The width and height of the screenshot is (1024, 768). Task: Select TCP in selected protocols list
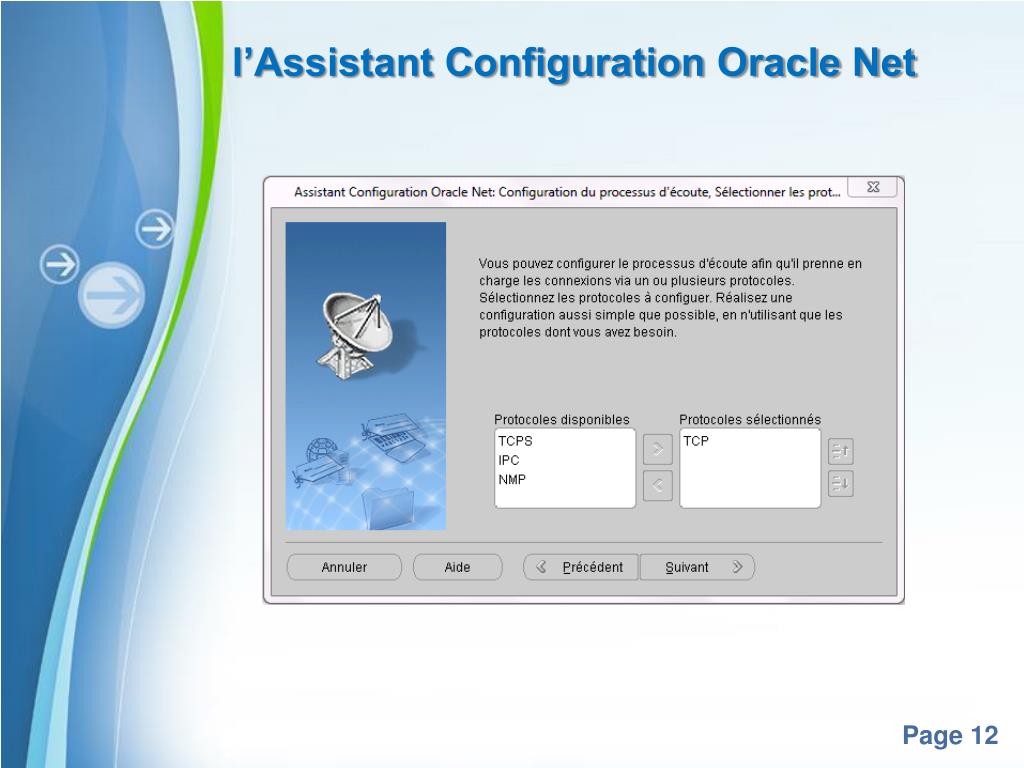(x=696, y=441)
